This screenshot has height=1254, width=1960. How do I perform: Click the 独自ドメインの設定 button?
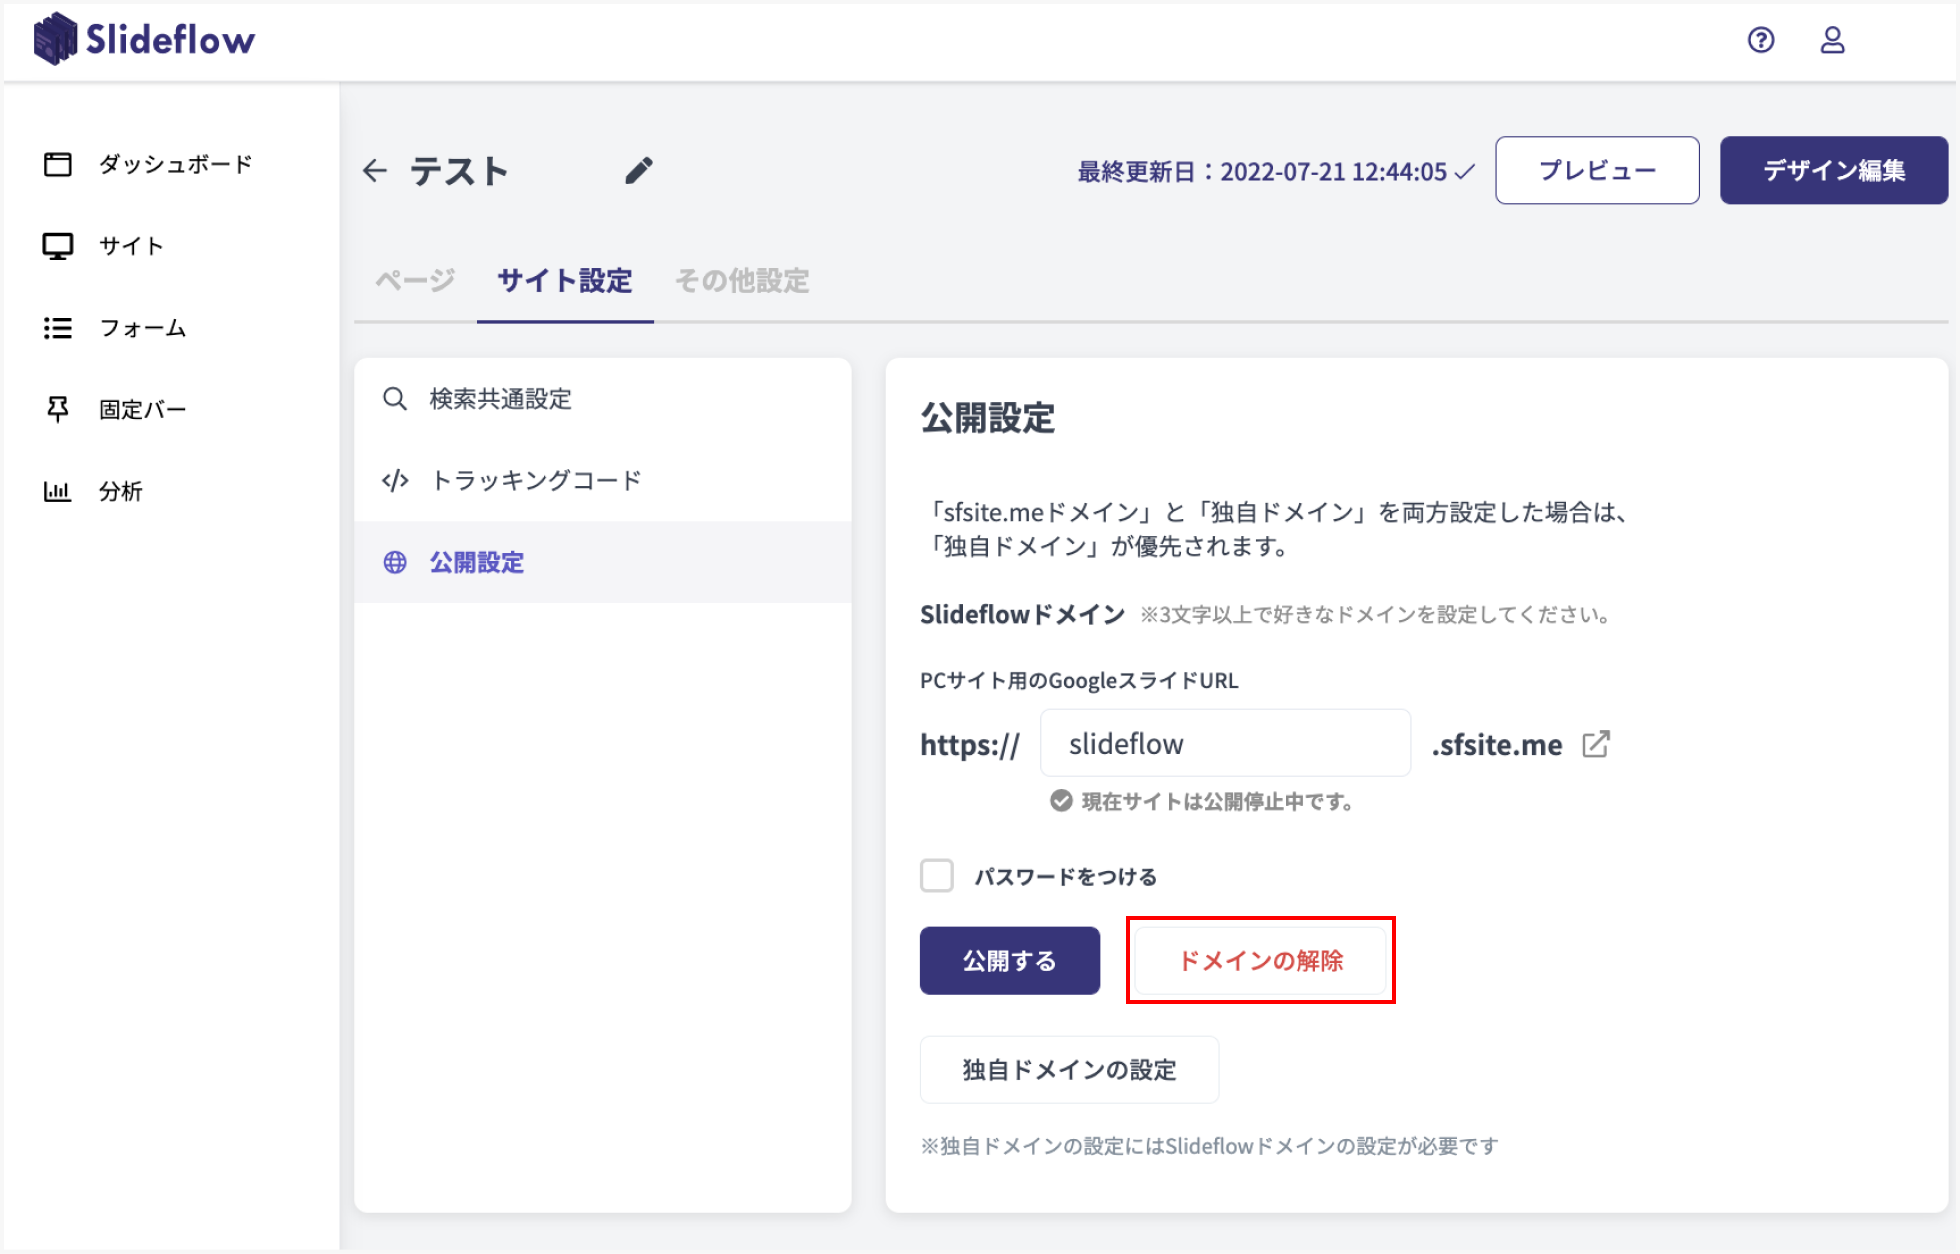point(1069,1070)
